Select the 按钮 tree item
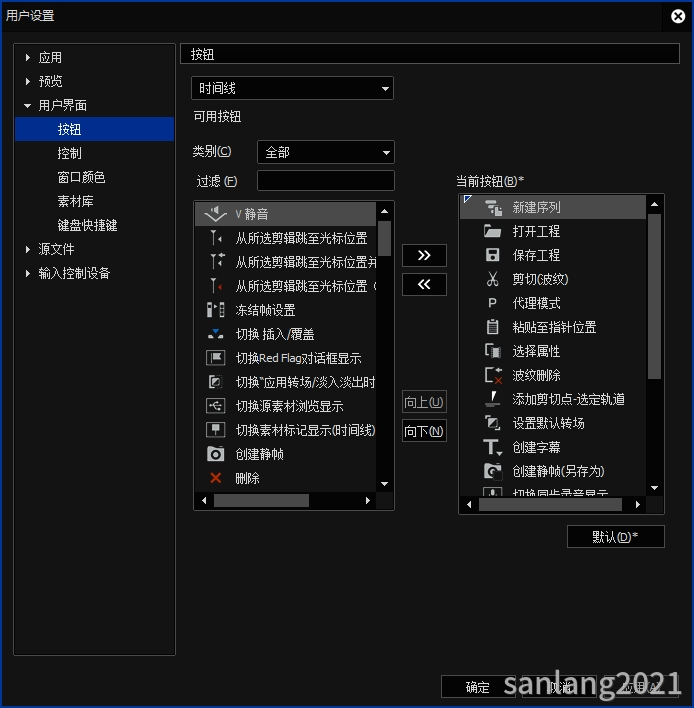 tap(94, 129)
